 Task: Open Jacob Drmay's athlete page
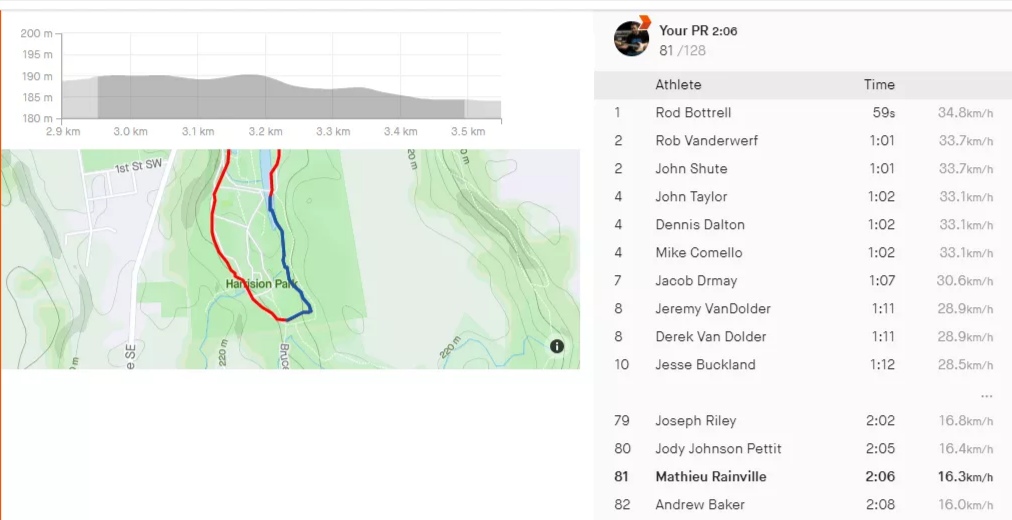pyautogui.click(x=696, y=281)
